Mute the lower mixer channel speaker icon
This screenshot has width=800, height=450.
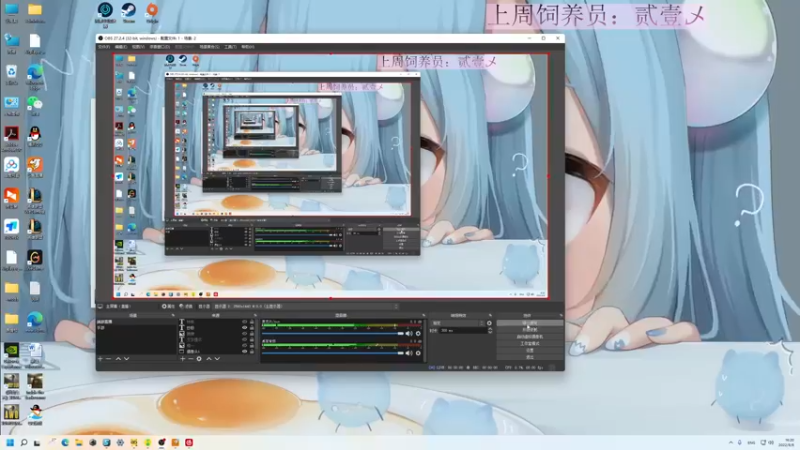[x=409, y=353]
